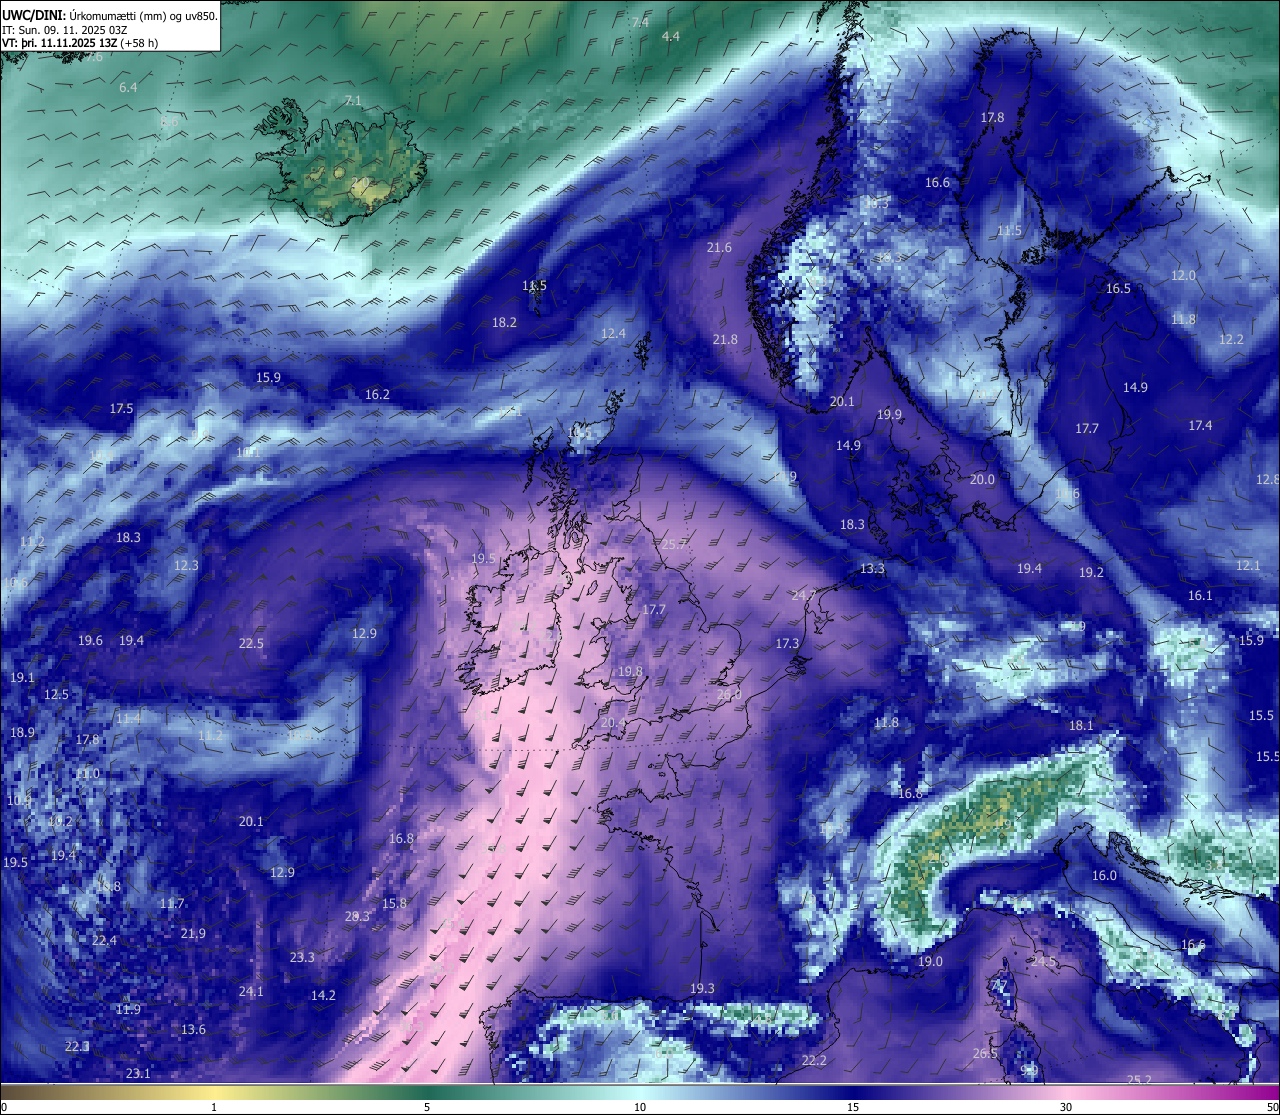The width and height of the screenshot is (1280, 1115).
Task: Select the 12.0 value in the east
Action: 1183,276
